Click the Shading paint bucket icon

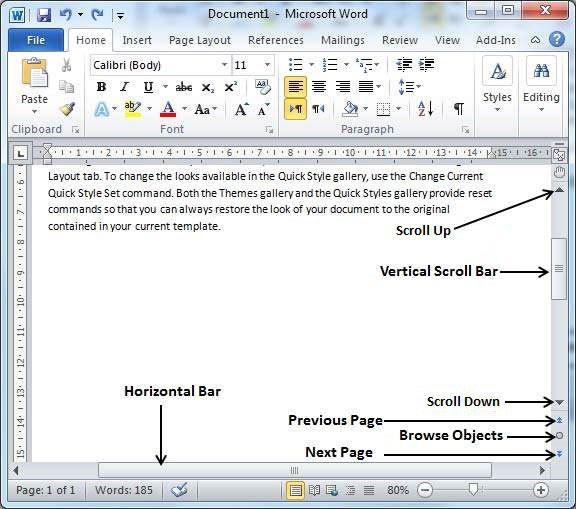(x=350, y=109)
